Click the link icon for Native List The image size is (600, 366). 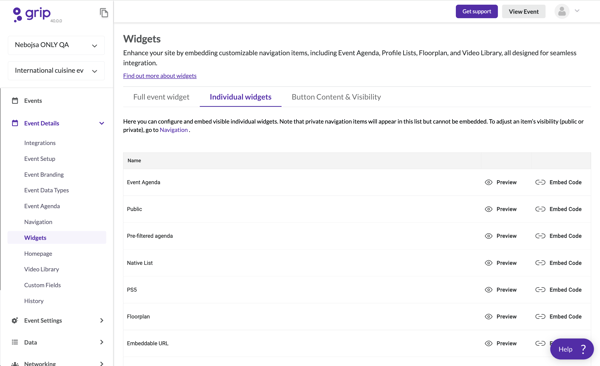[540, 263]
